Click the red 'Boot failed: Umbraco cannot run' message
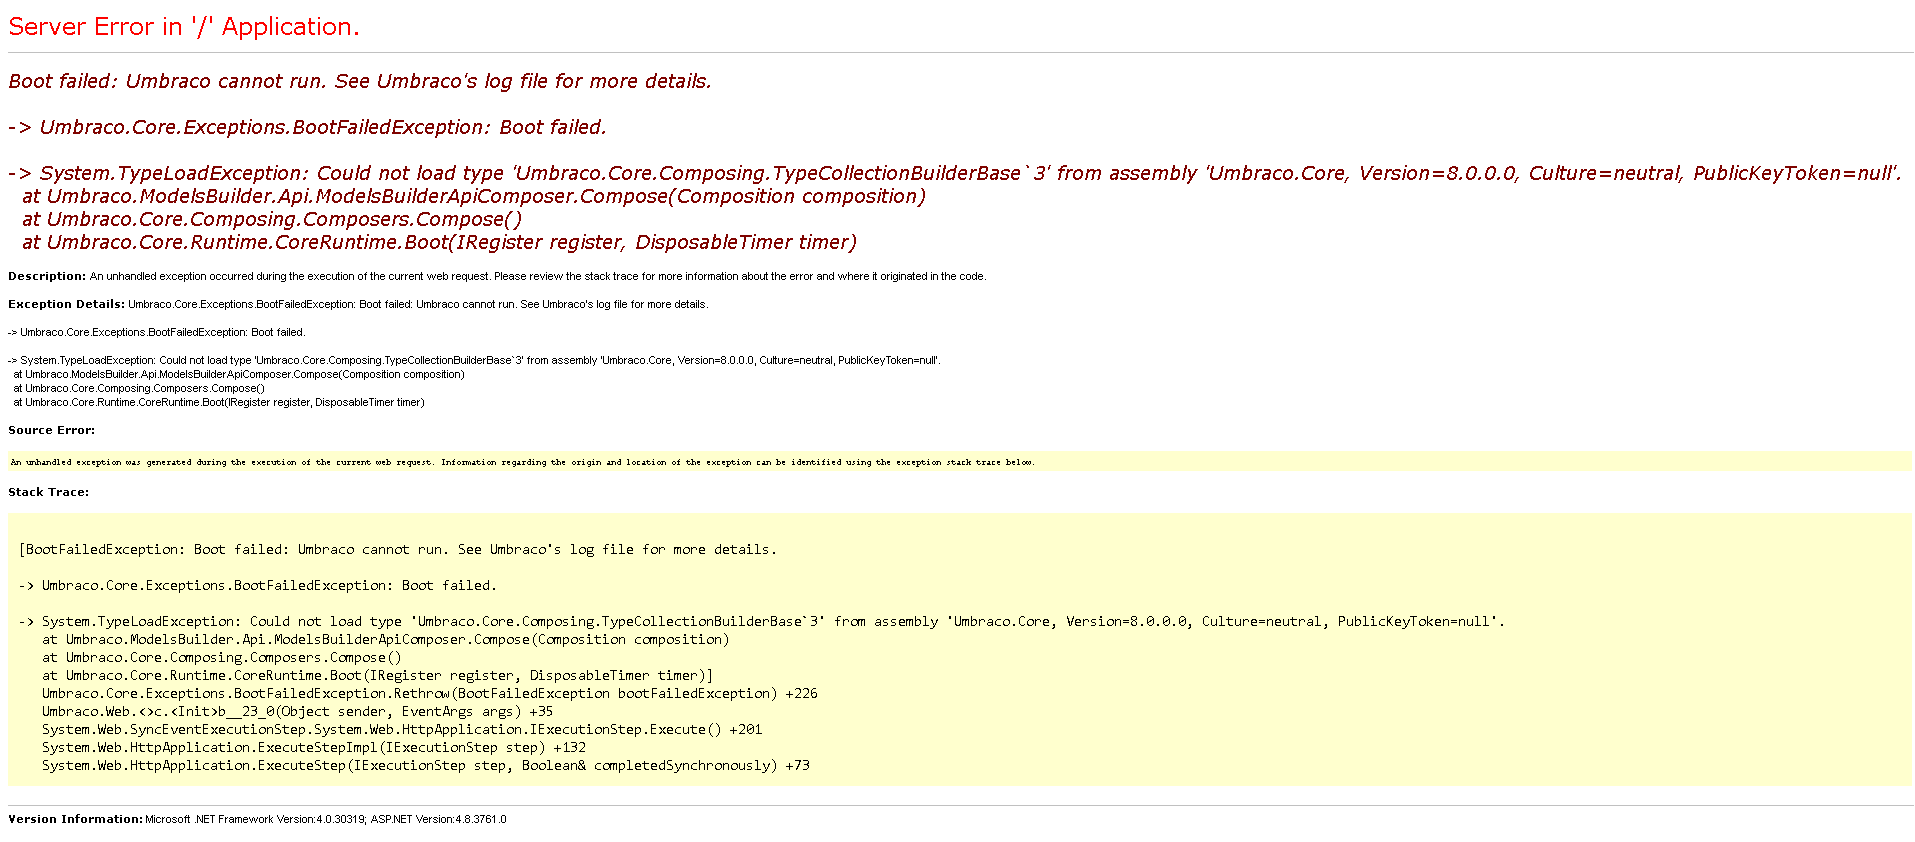This screenshot has width=1915, height=842. (360, 81)
